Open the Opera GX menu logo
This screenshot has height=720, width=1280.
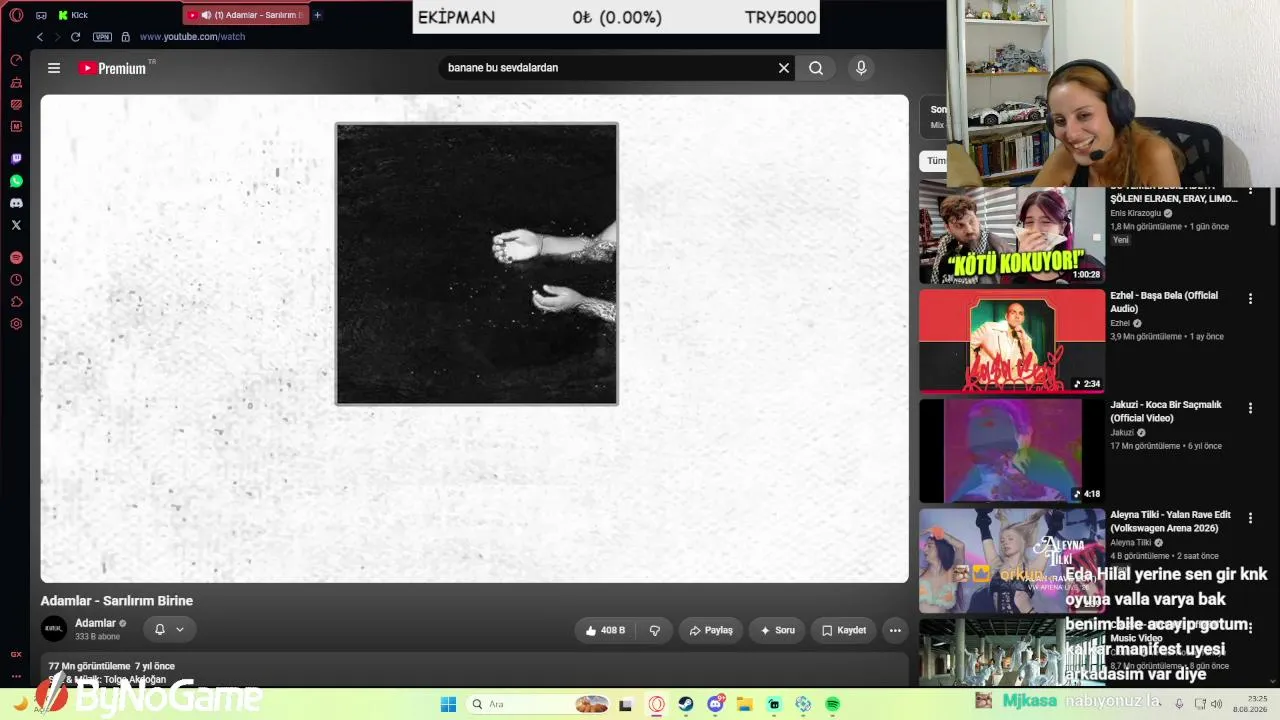click(x=16, y=15)
